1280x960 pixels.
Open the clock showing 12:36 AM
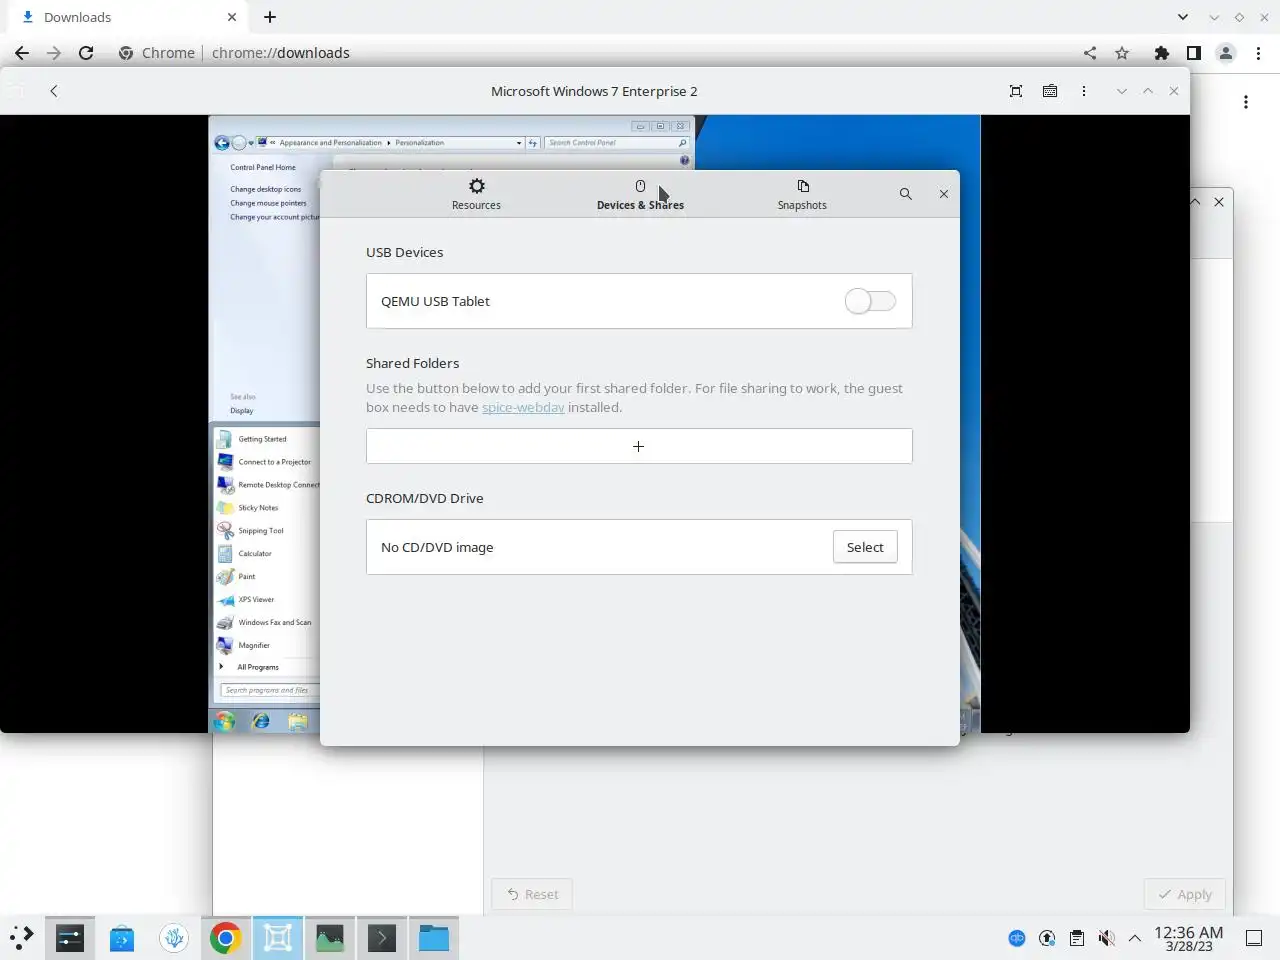coord(1189,938)
